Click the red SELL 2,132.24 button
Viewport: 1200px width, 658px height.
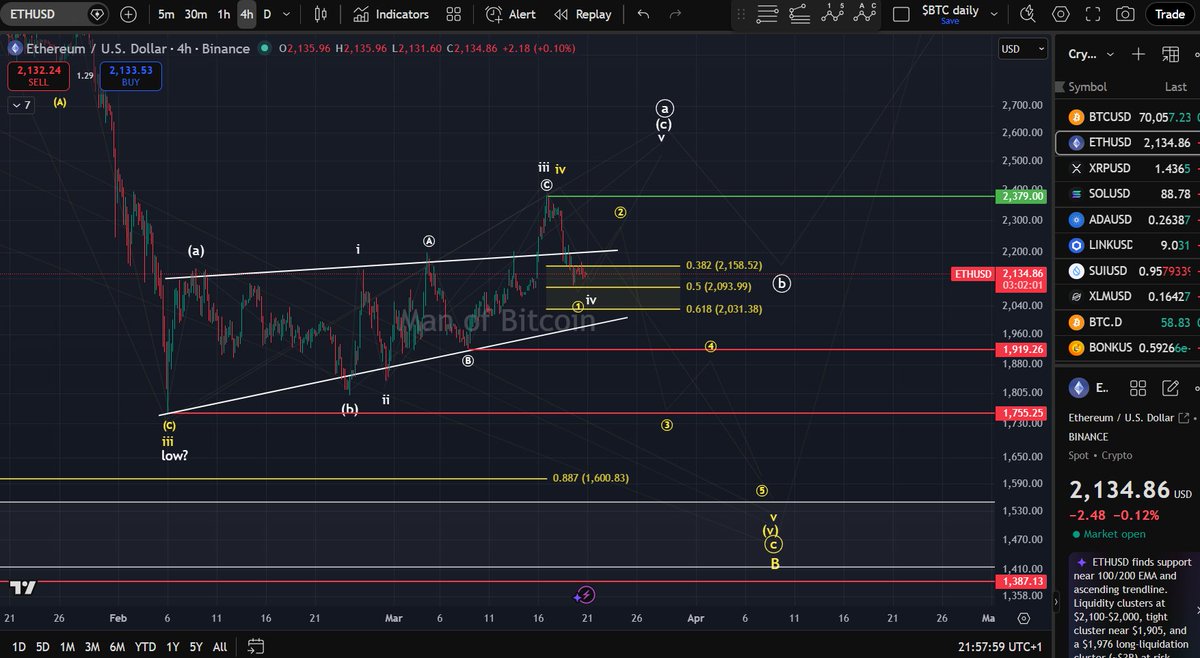pyautogui.click(x=37, y=75)
